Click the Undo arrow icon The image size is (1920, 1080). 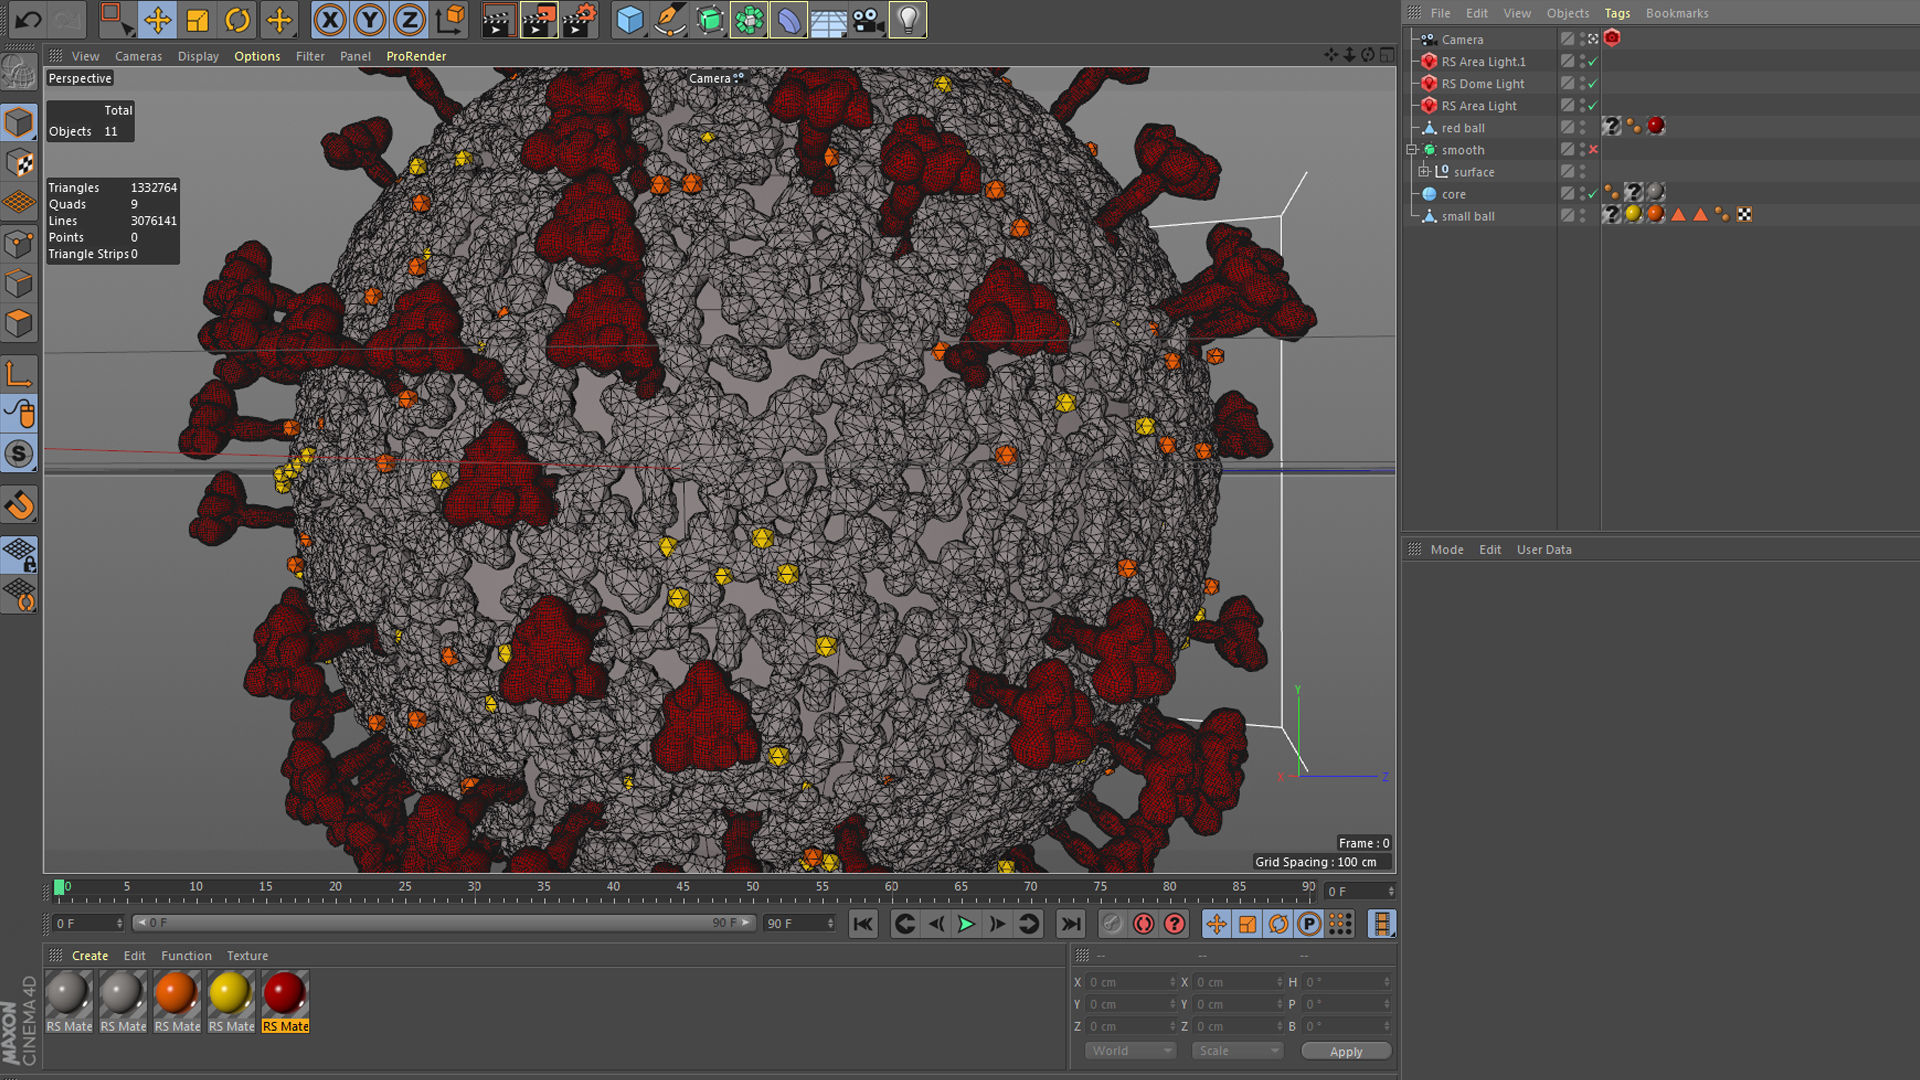point(28,19)
